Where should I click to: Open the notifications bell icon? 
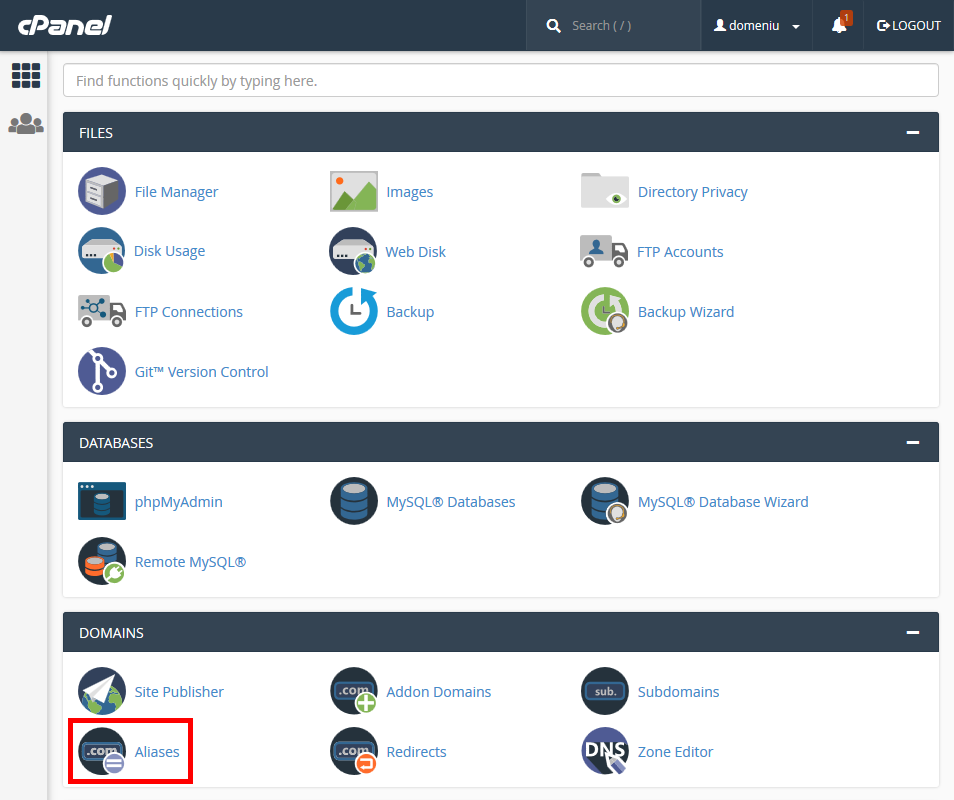click(x=840, y=24)
